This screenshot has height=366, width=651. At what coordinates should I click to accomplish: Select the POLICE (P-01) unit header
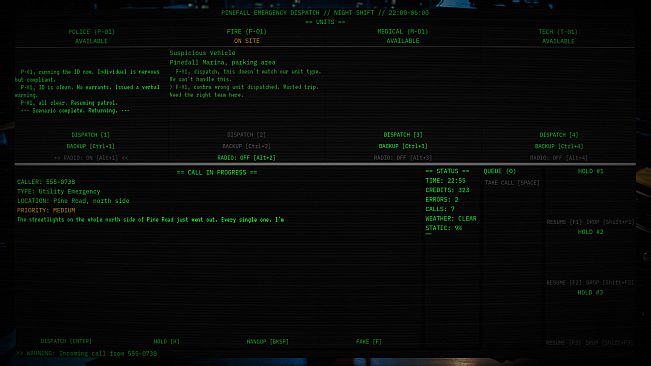[x=91, y=32]
